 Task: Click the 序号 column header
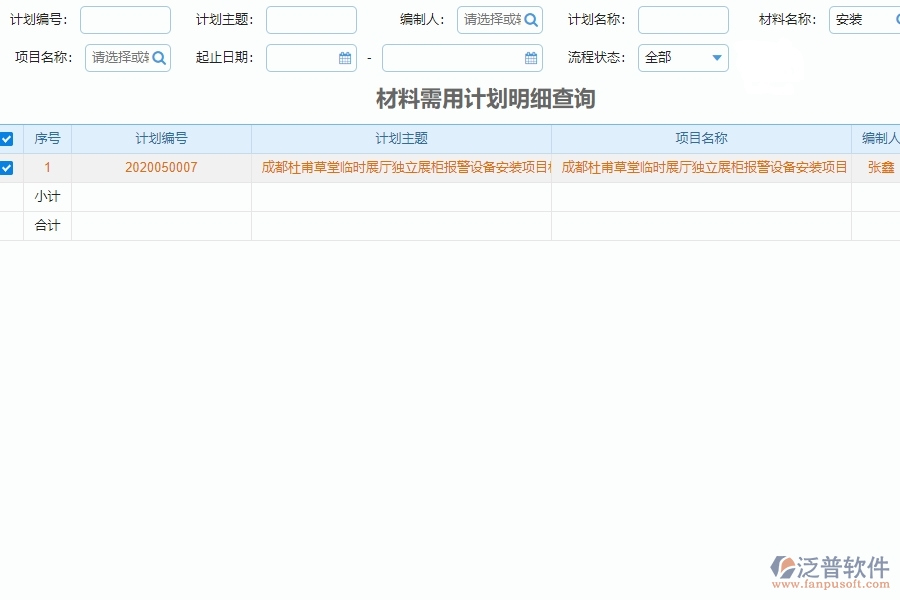click(x=47, y=138)
